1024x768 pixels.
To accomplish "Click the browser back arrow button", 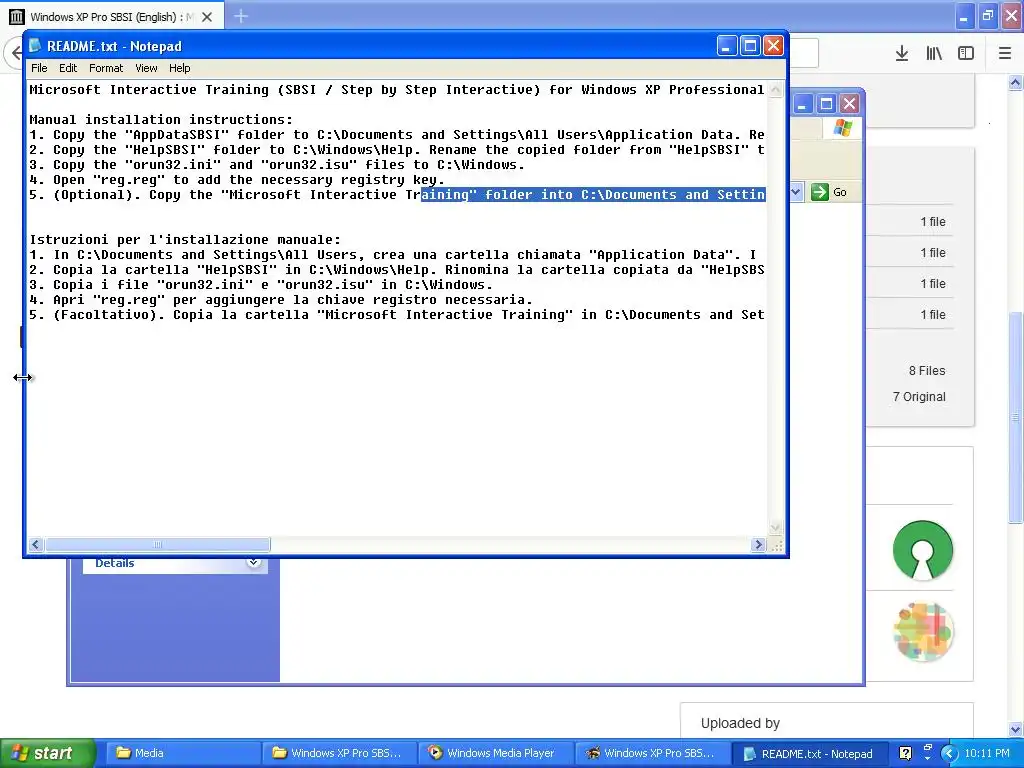I will click(x=14, y=54).
